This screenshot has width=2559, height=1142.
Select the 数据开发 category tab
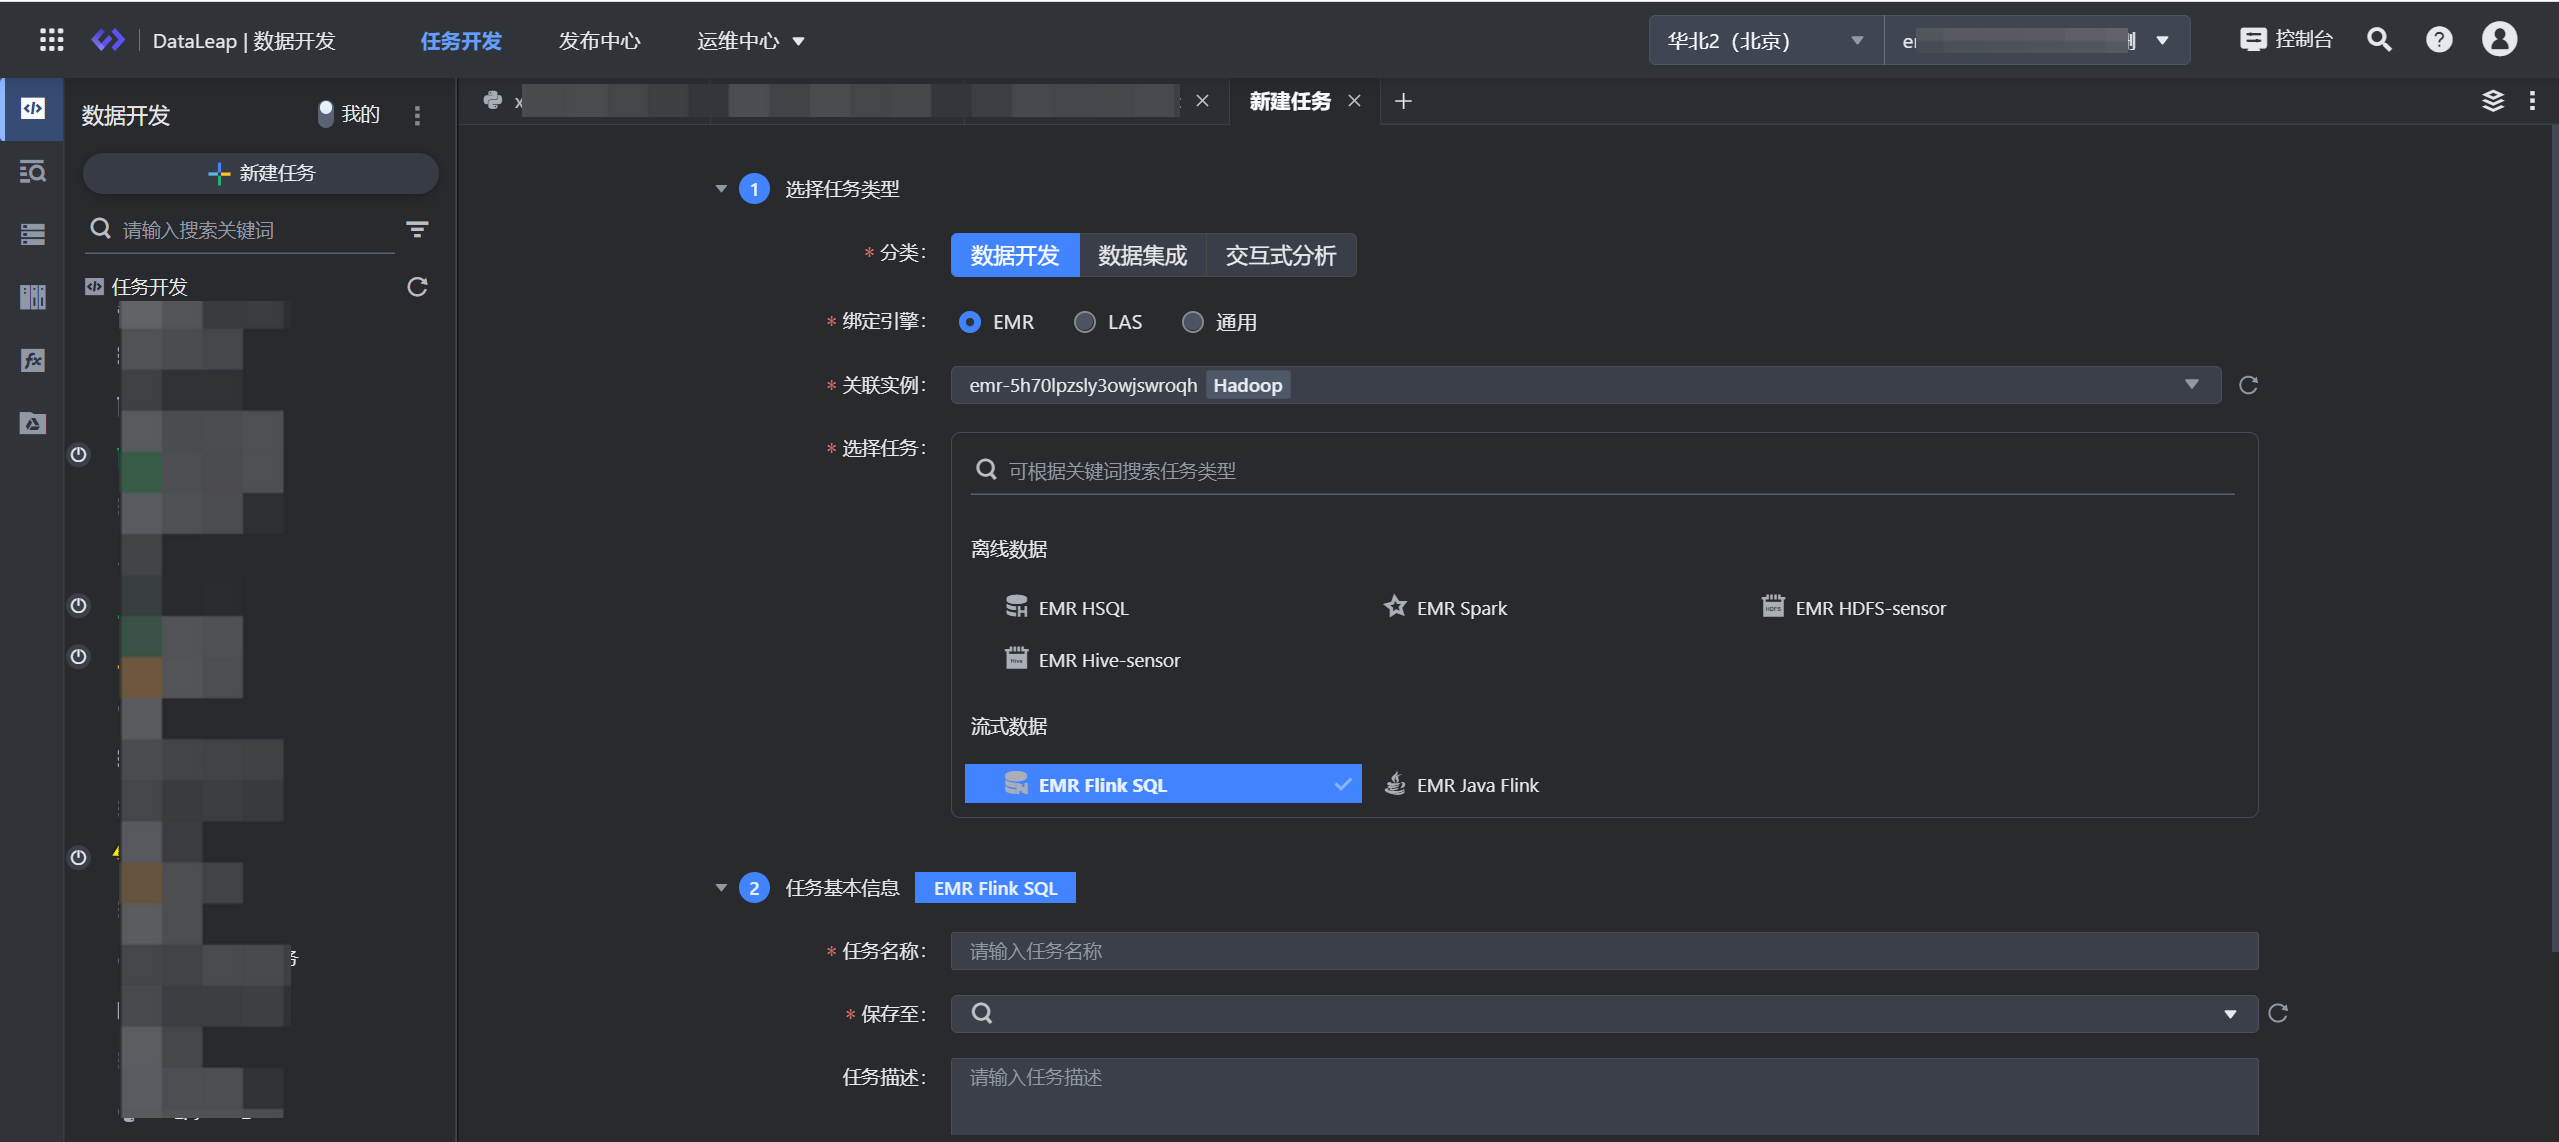(x=1015, y=255)
